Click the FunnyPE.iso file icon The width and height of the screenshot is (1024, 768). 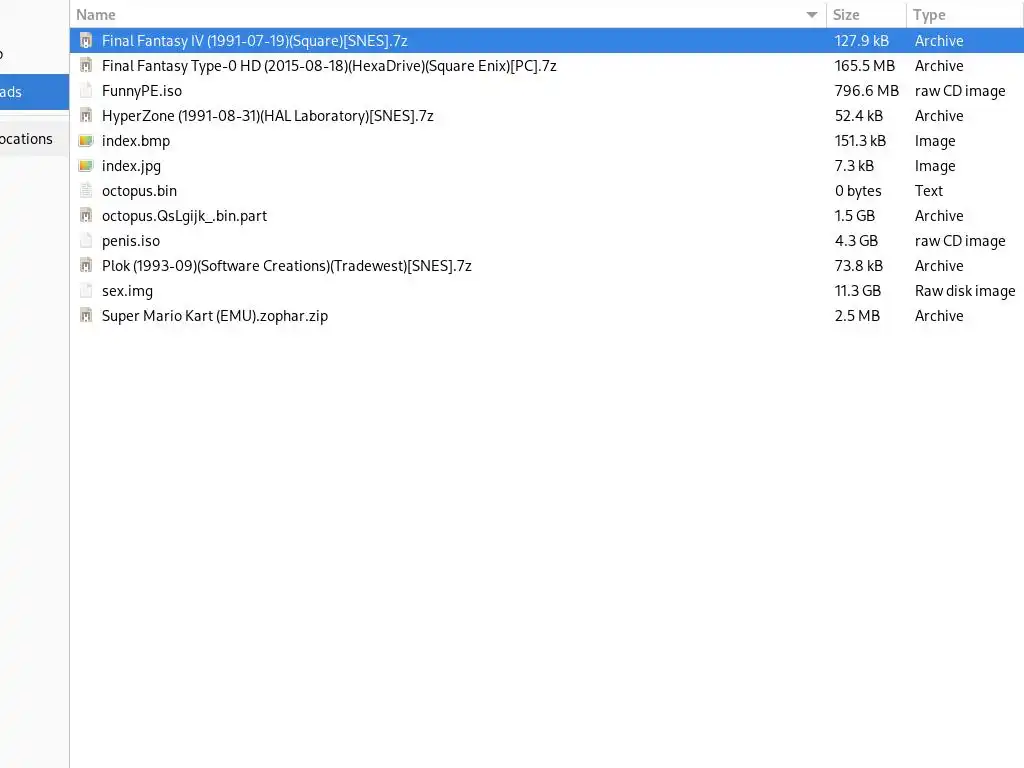tap(86, 90)
